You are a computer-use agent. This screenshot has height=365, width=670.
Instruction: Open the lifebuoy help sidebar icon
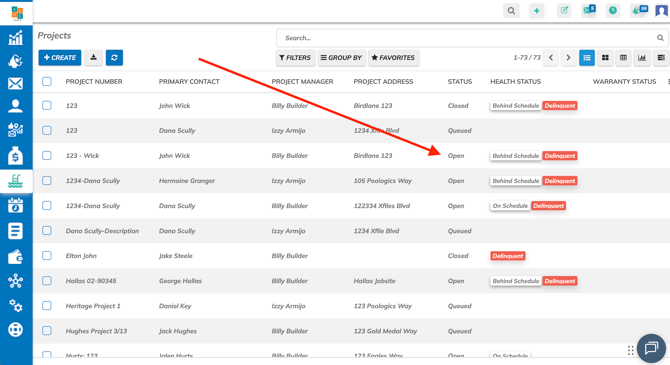point(15,330)
